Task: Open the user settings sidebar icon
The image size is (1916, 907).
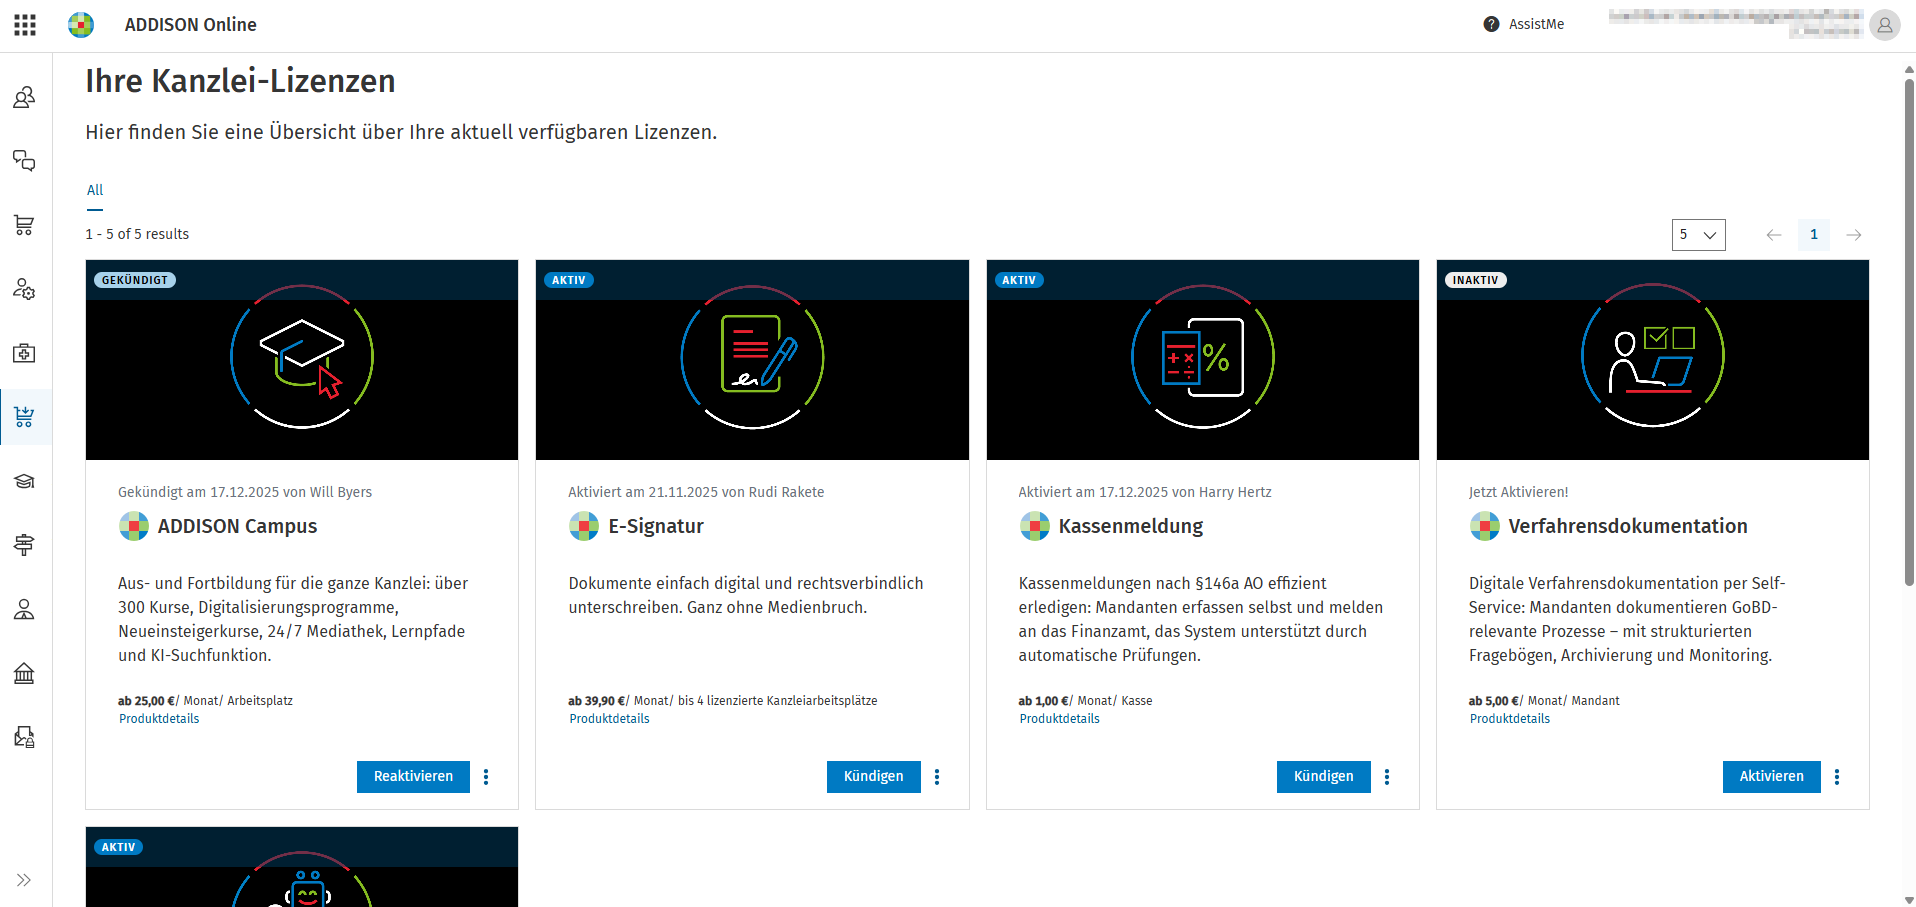Action: coord(25,289)
